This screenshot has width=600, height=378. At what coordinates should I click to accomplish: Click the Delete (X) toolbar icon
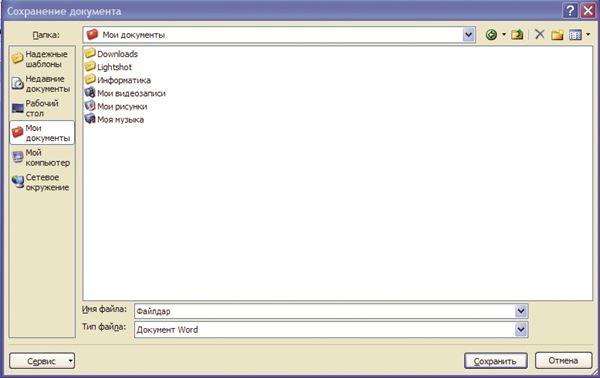click(540, 34)
